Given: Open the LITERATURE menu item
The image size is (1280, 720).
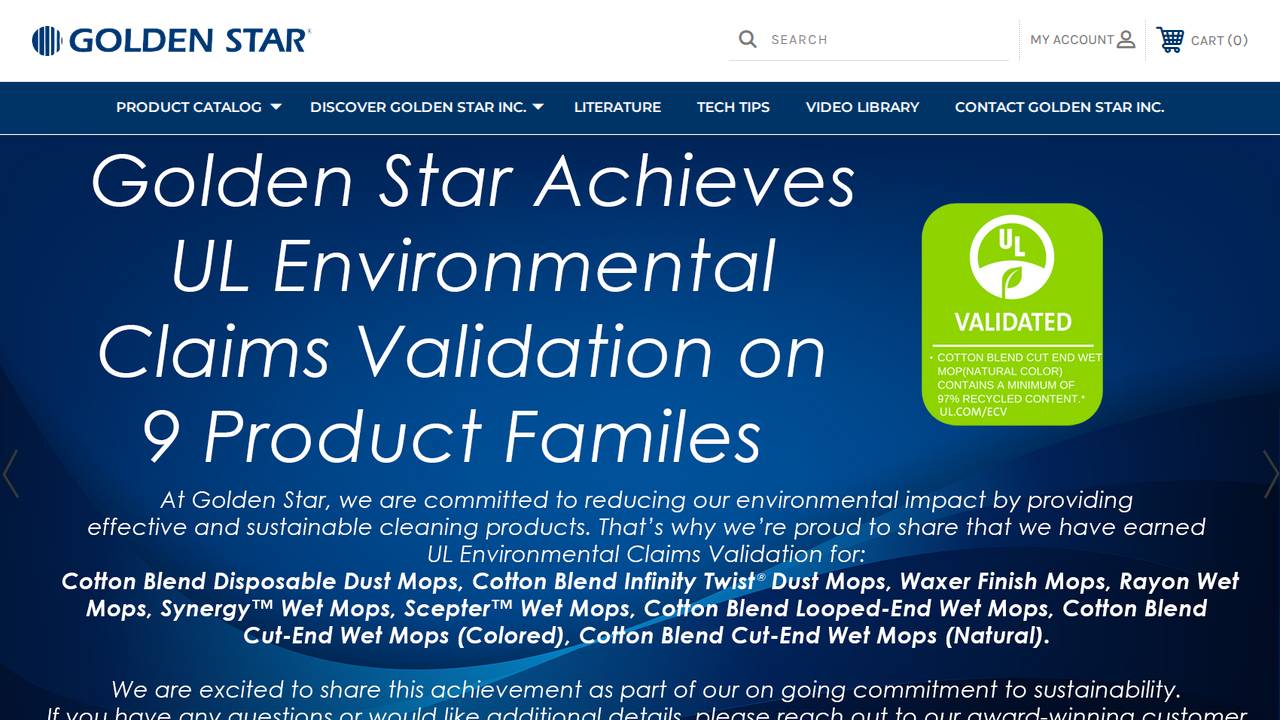Looking at the screenshot, I should tap(617, 107).
